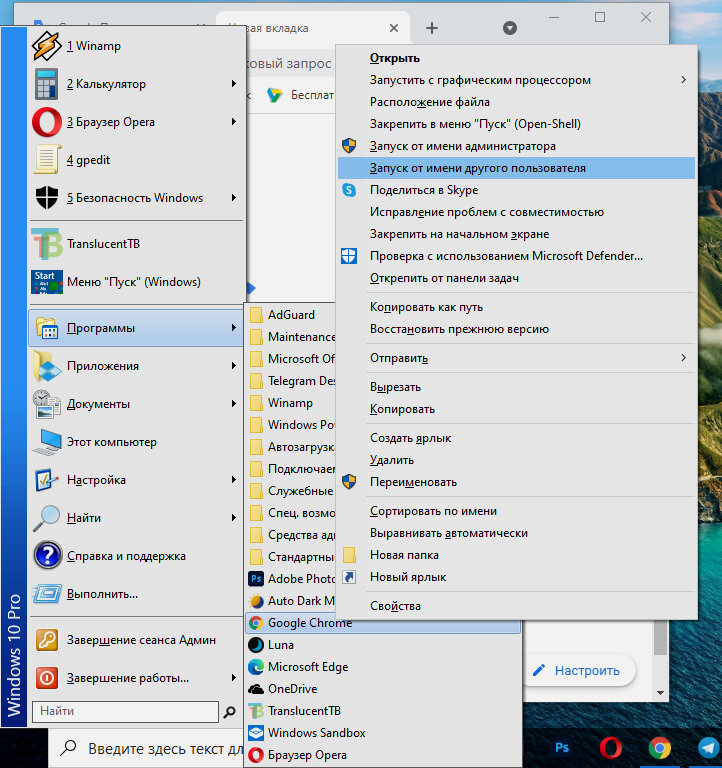
Task: Open the Winamp folder in programs list
Action: (291, 403)
